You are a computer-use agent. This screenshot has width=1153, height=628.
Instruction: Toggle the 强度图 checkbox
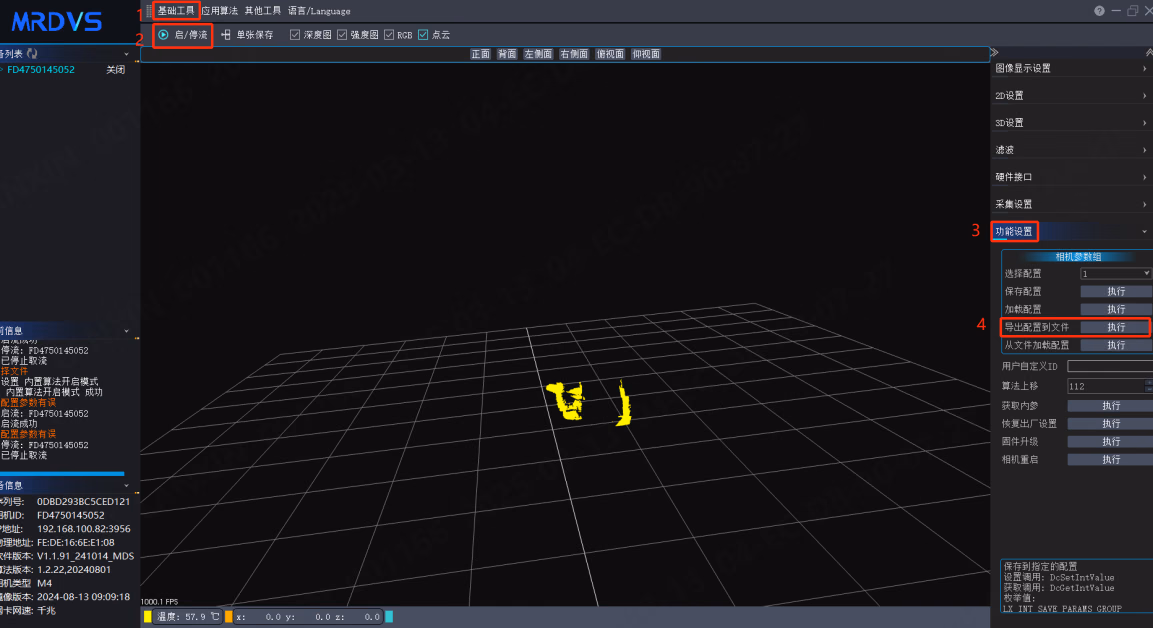tap(342, 35)
